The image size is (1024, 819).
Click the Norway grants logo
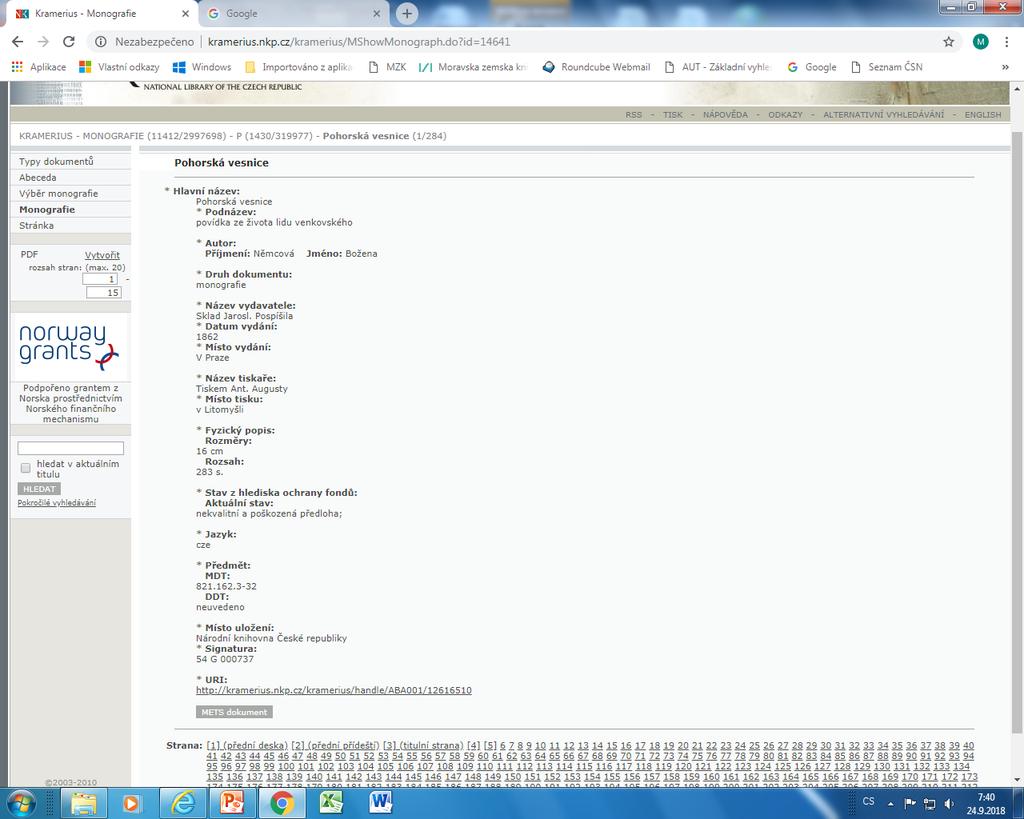tap(69, 347)
